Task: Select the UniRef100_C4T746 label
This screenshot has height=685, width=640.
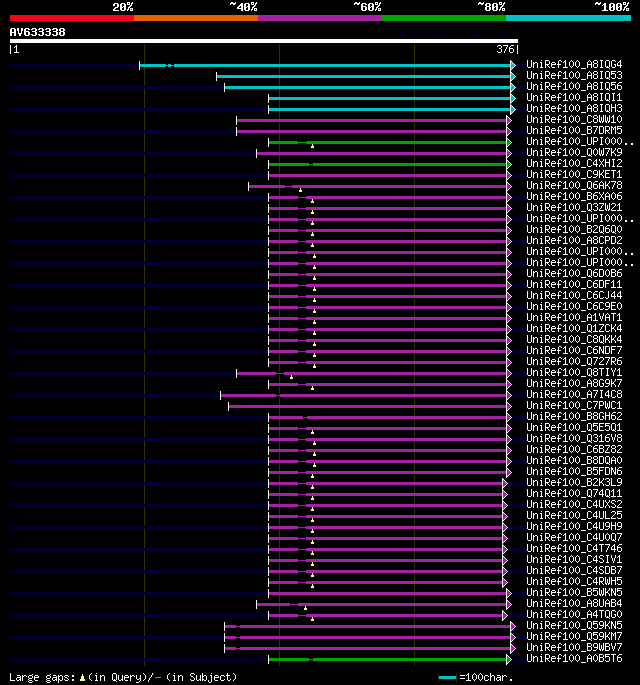Action: (574, 549)
